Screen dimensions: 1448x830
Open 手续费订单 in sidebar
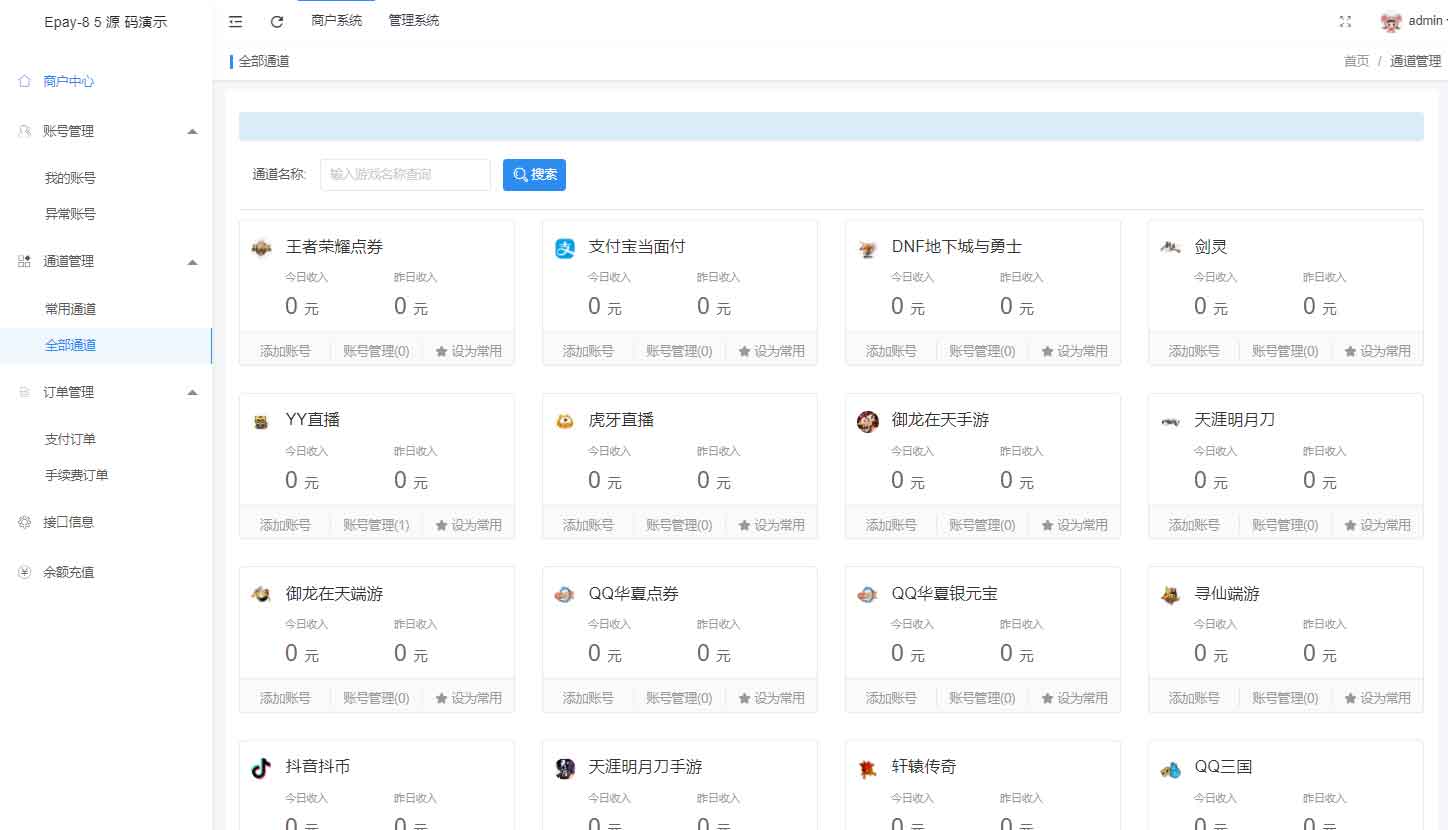click(x=76, y=475)
